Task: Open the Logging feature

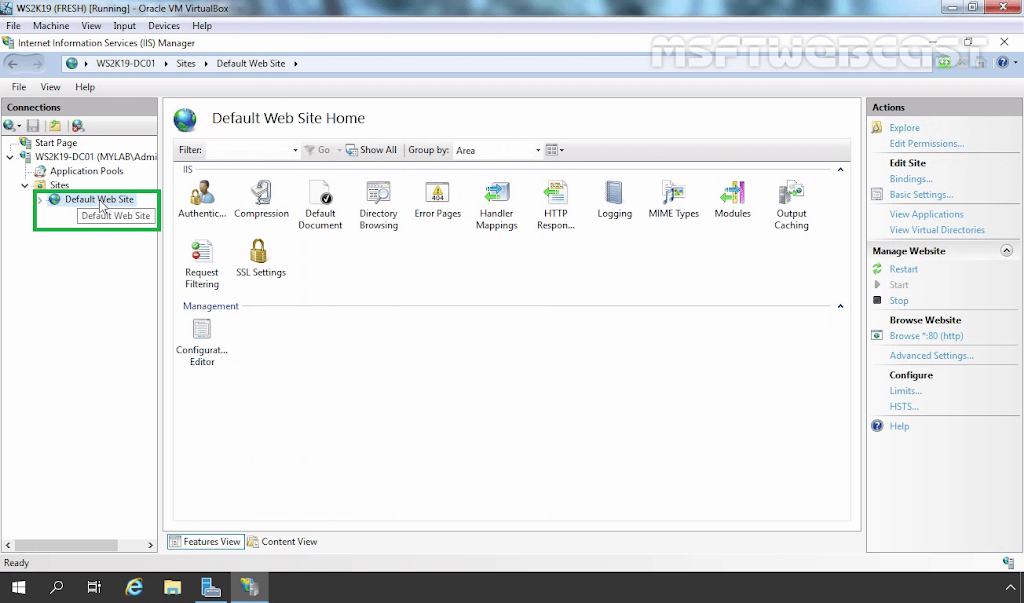Action: 615,199
